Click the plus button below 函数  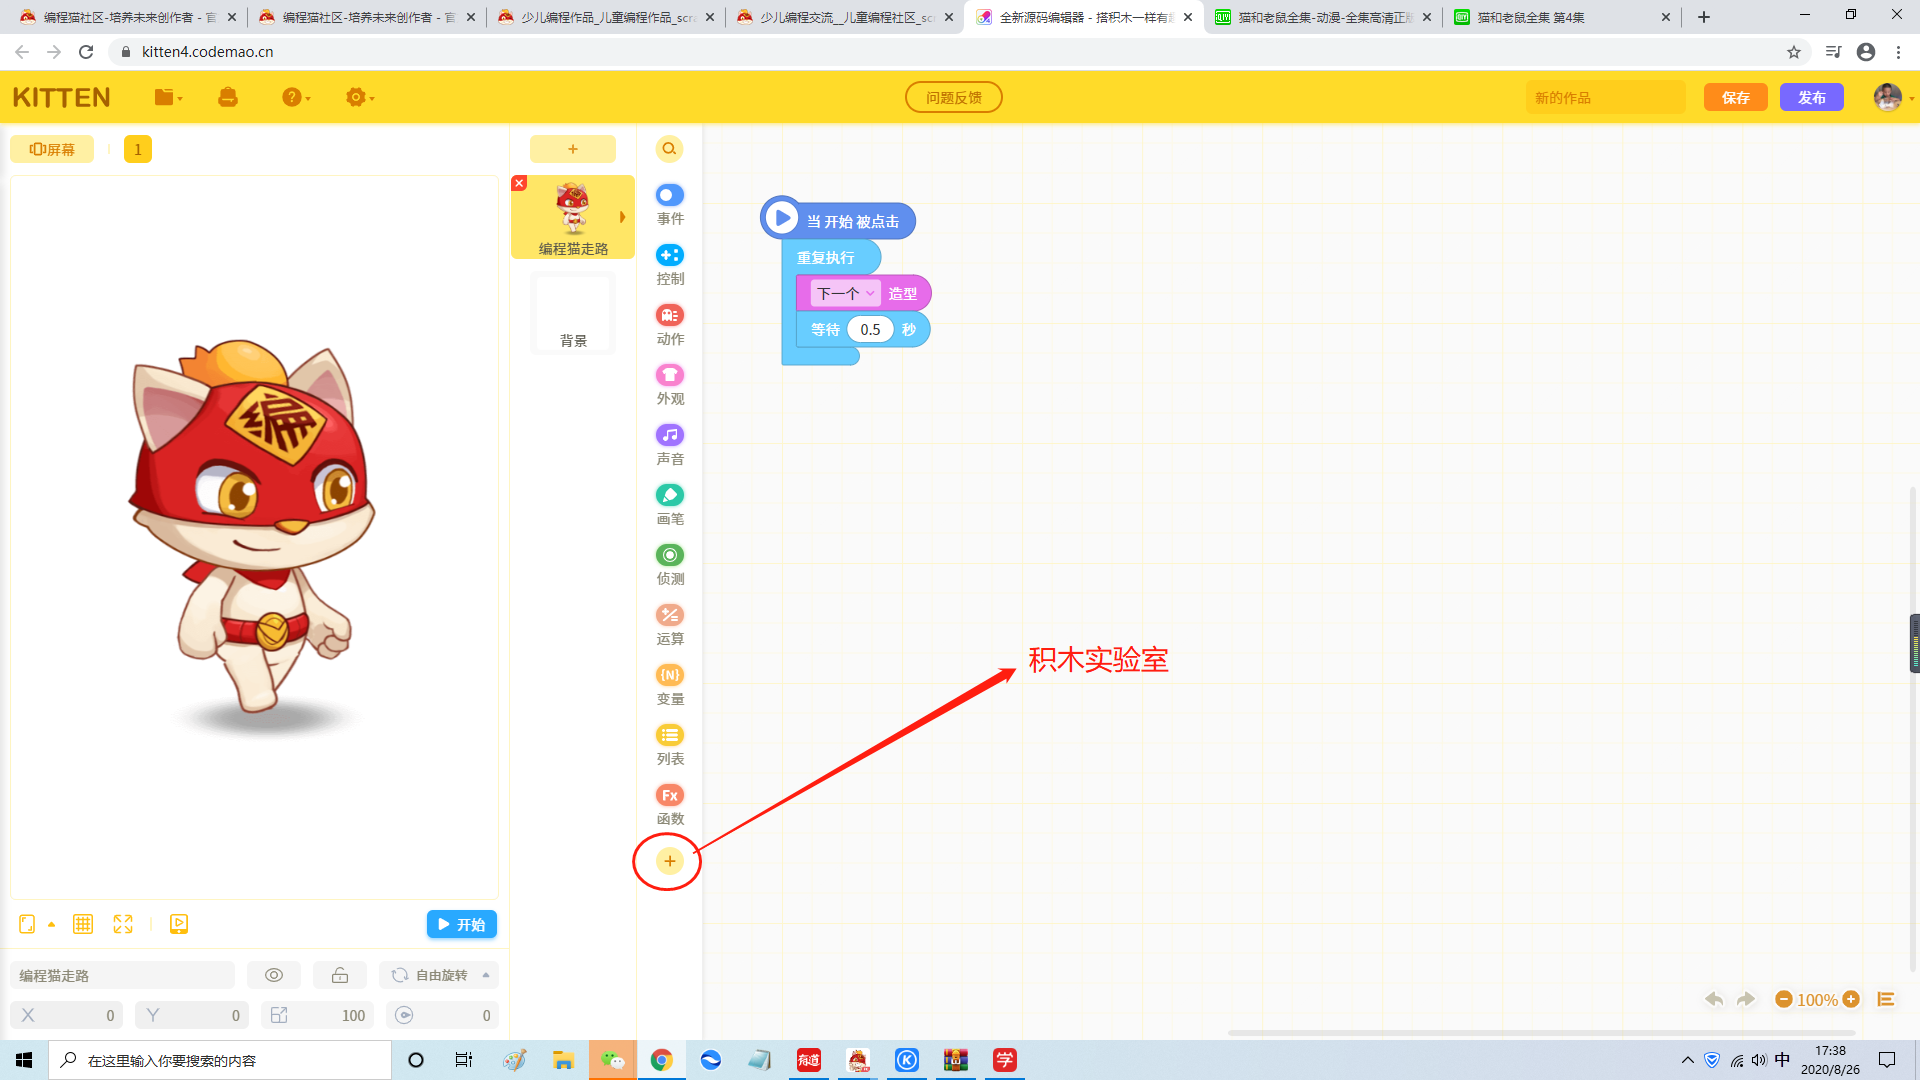pos(670,861)
